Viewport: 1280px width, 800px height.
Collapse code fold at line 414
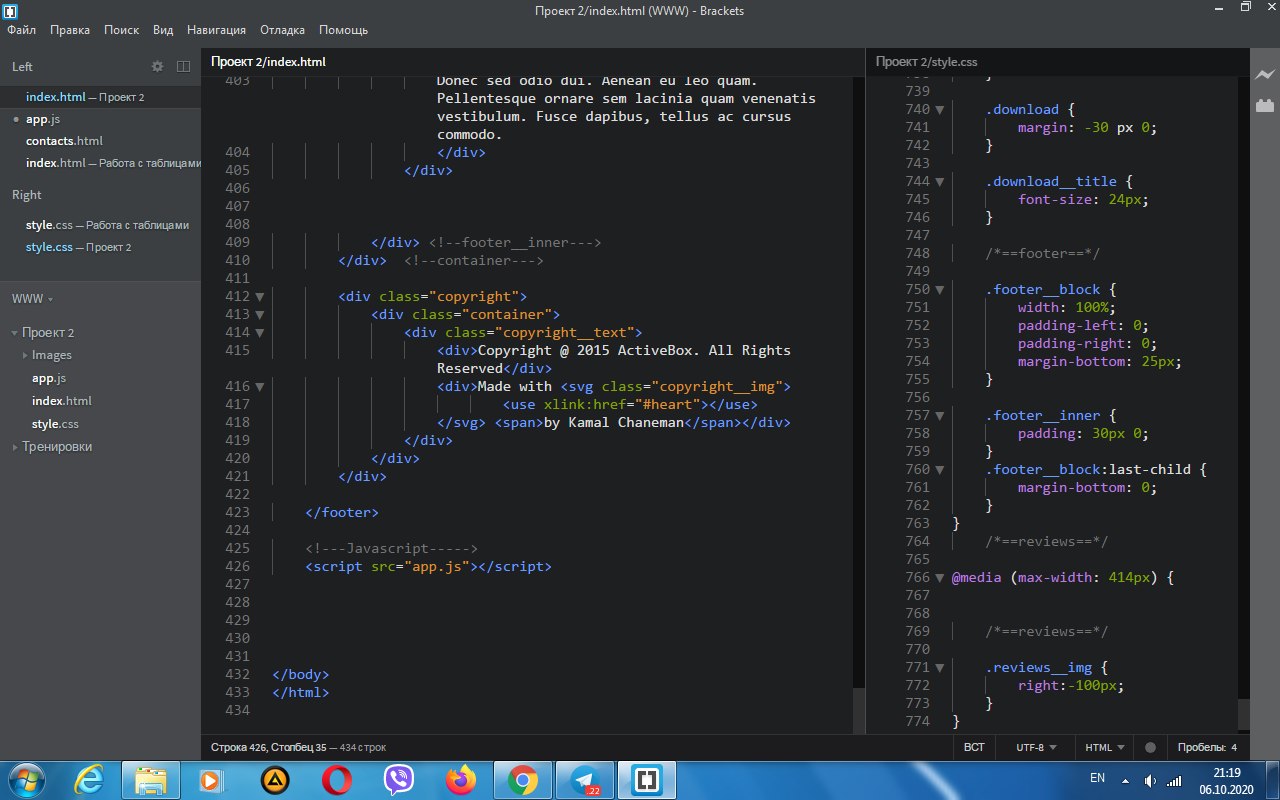pos(260,333)
